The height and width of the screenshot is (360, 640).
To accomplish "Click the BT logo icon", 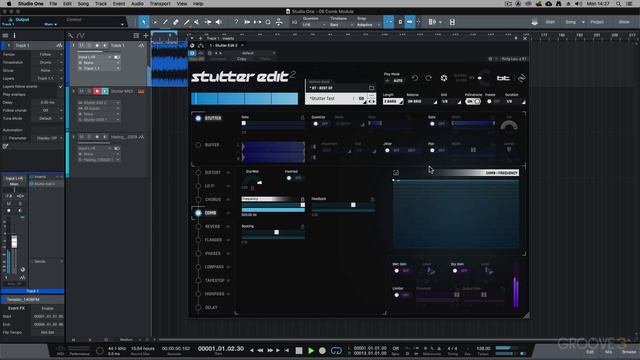I will (x=503, y=78).
